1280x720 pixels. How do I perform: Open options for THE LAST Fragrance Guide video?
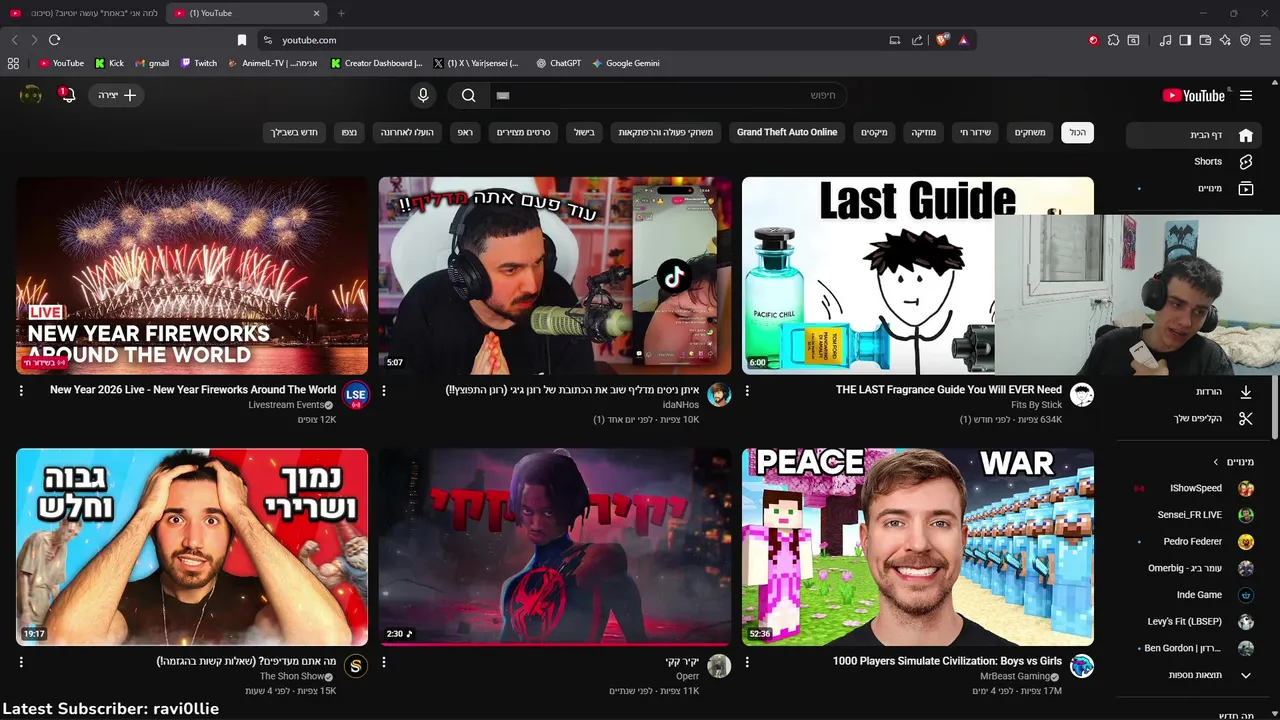coord(747,391)
